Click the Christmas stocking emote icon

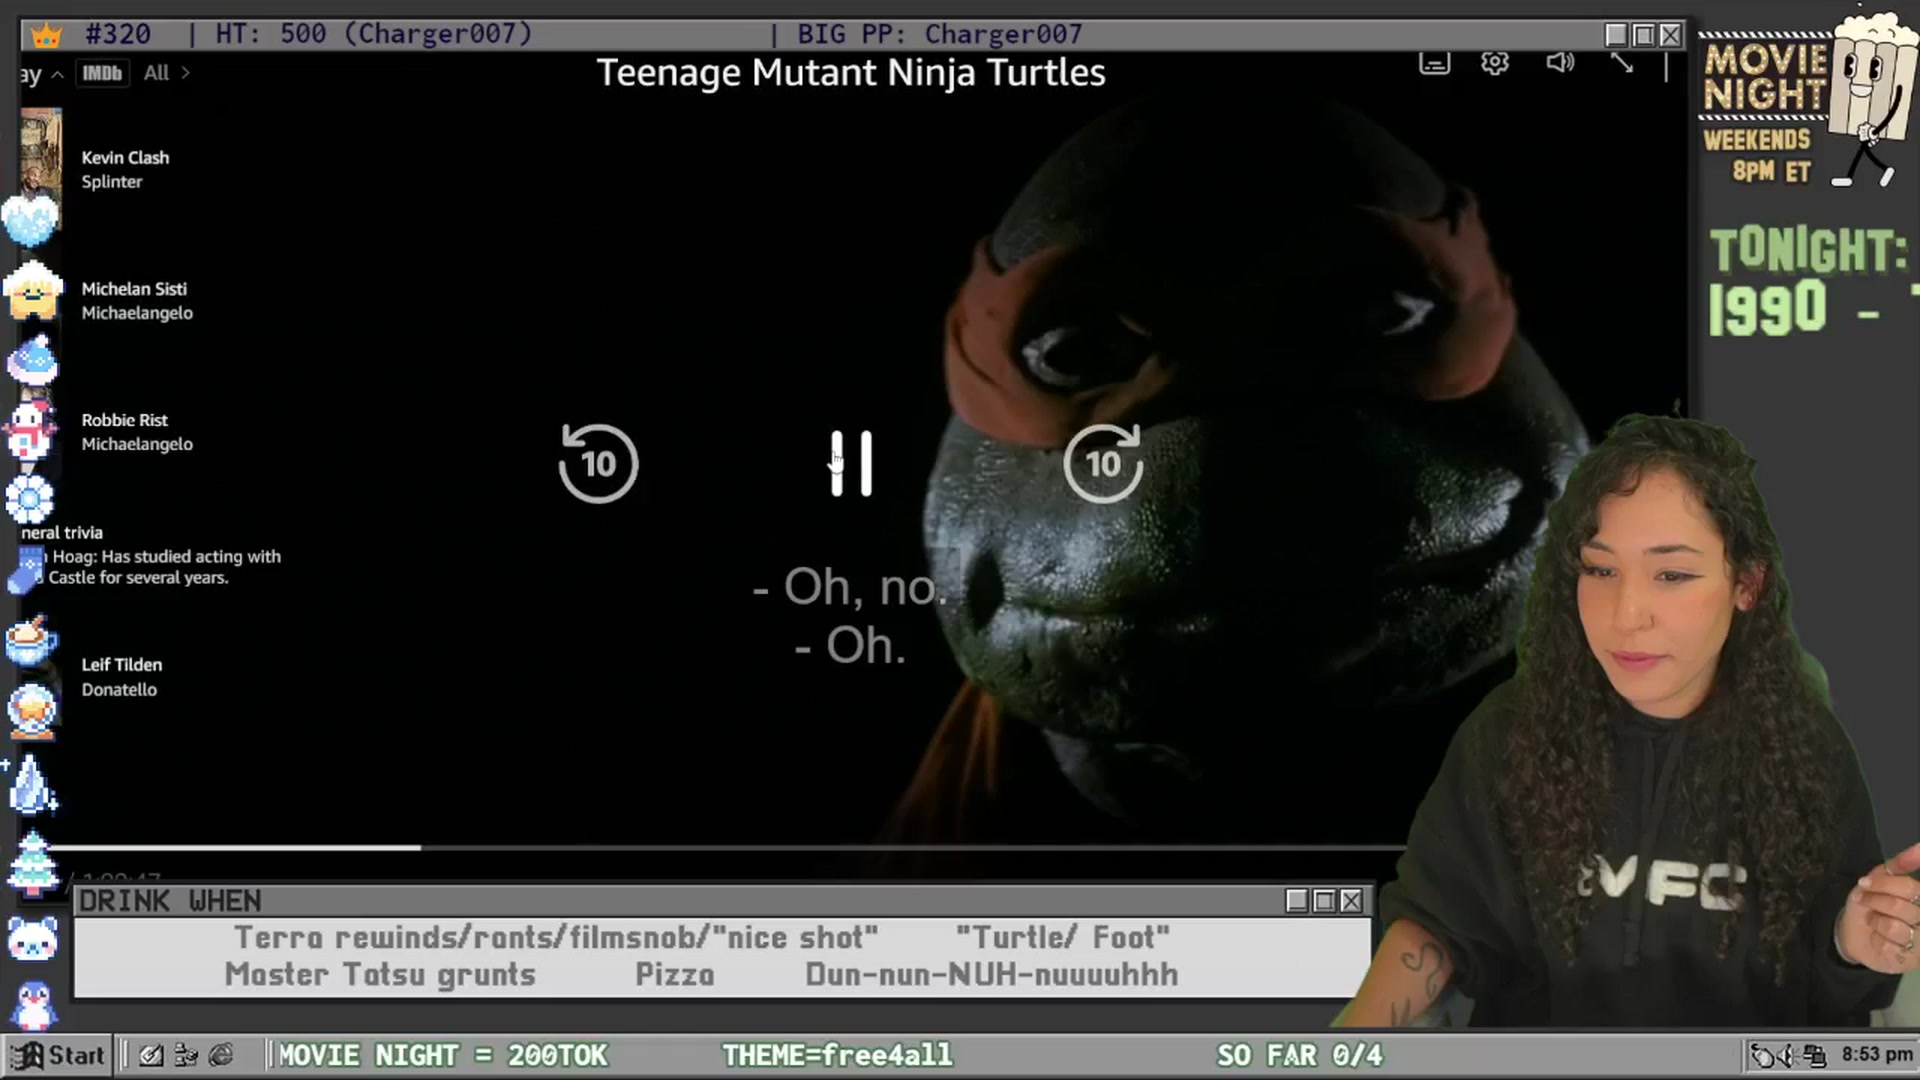26,570
